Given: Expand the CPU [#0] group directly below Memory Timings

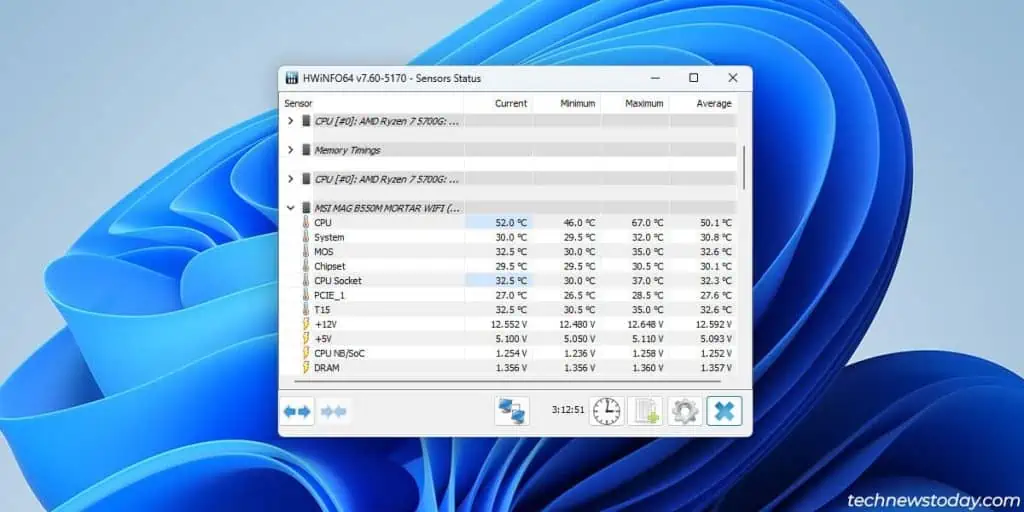Looking at the screenshot, I should (291, 178).
